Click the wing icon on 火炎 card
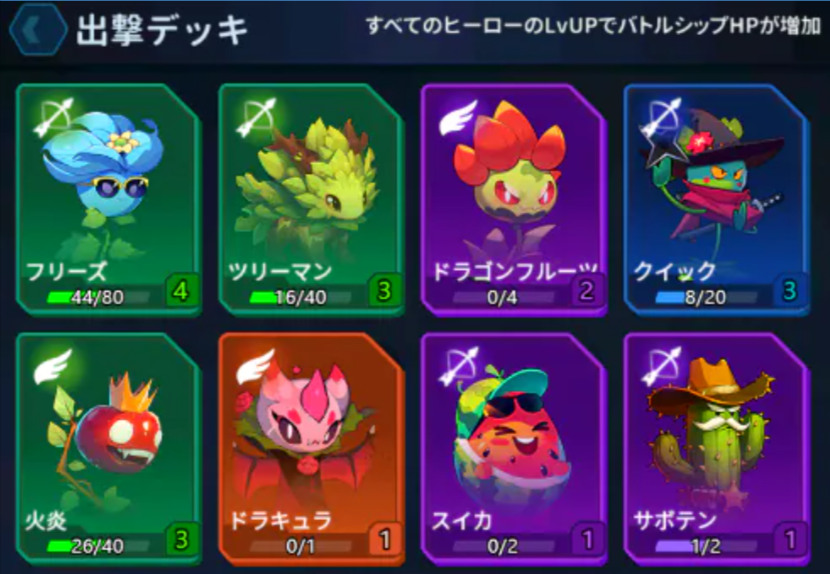The width and height of the screenshot is (830, 574). pos(53,366)
